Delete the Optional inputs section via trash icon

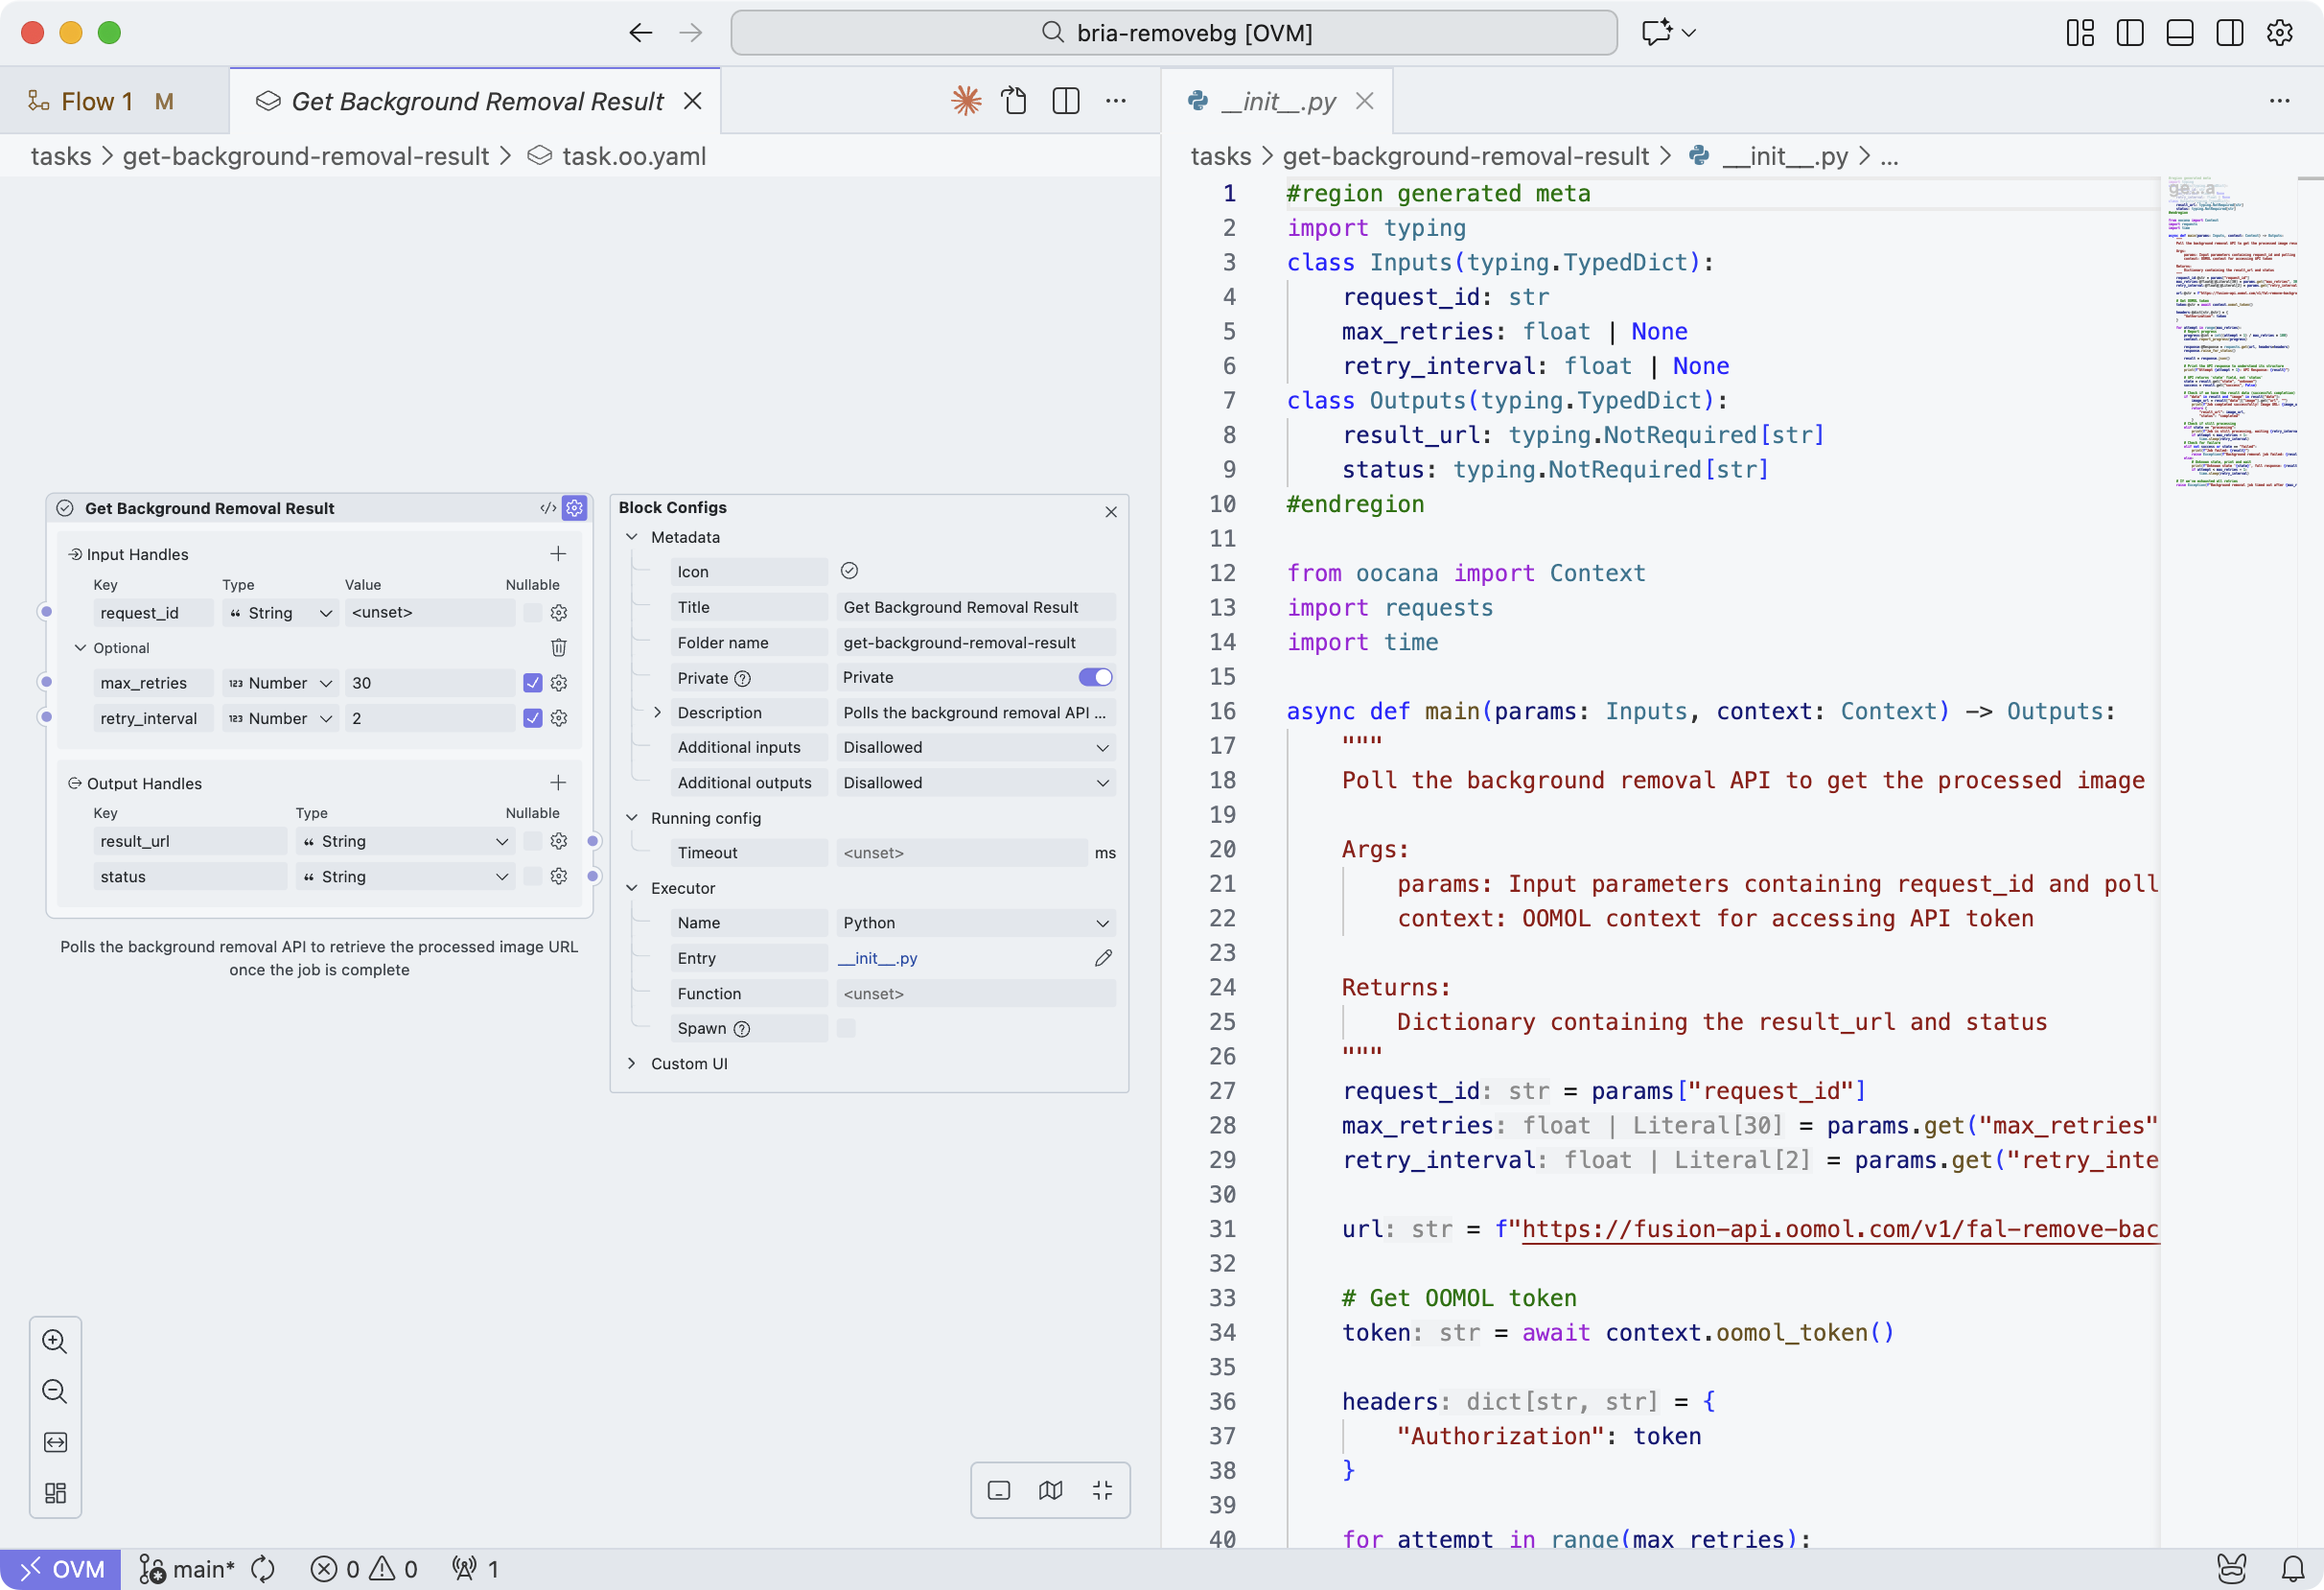tap(559, 648)
